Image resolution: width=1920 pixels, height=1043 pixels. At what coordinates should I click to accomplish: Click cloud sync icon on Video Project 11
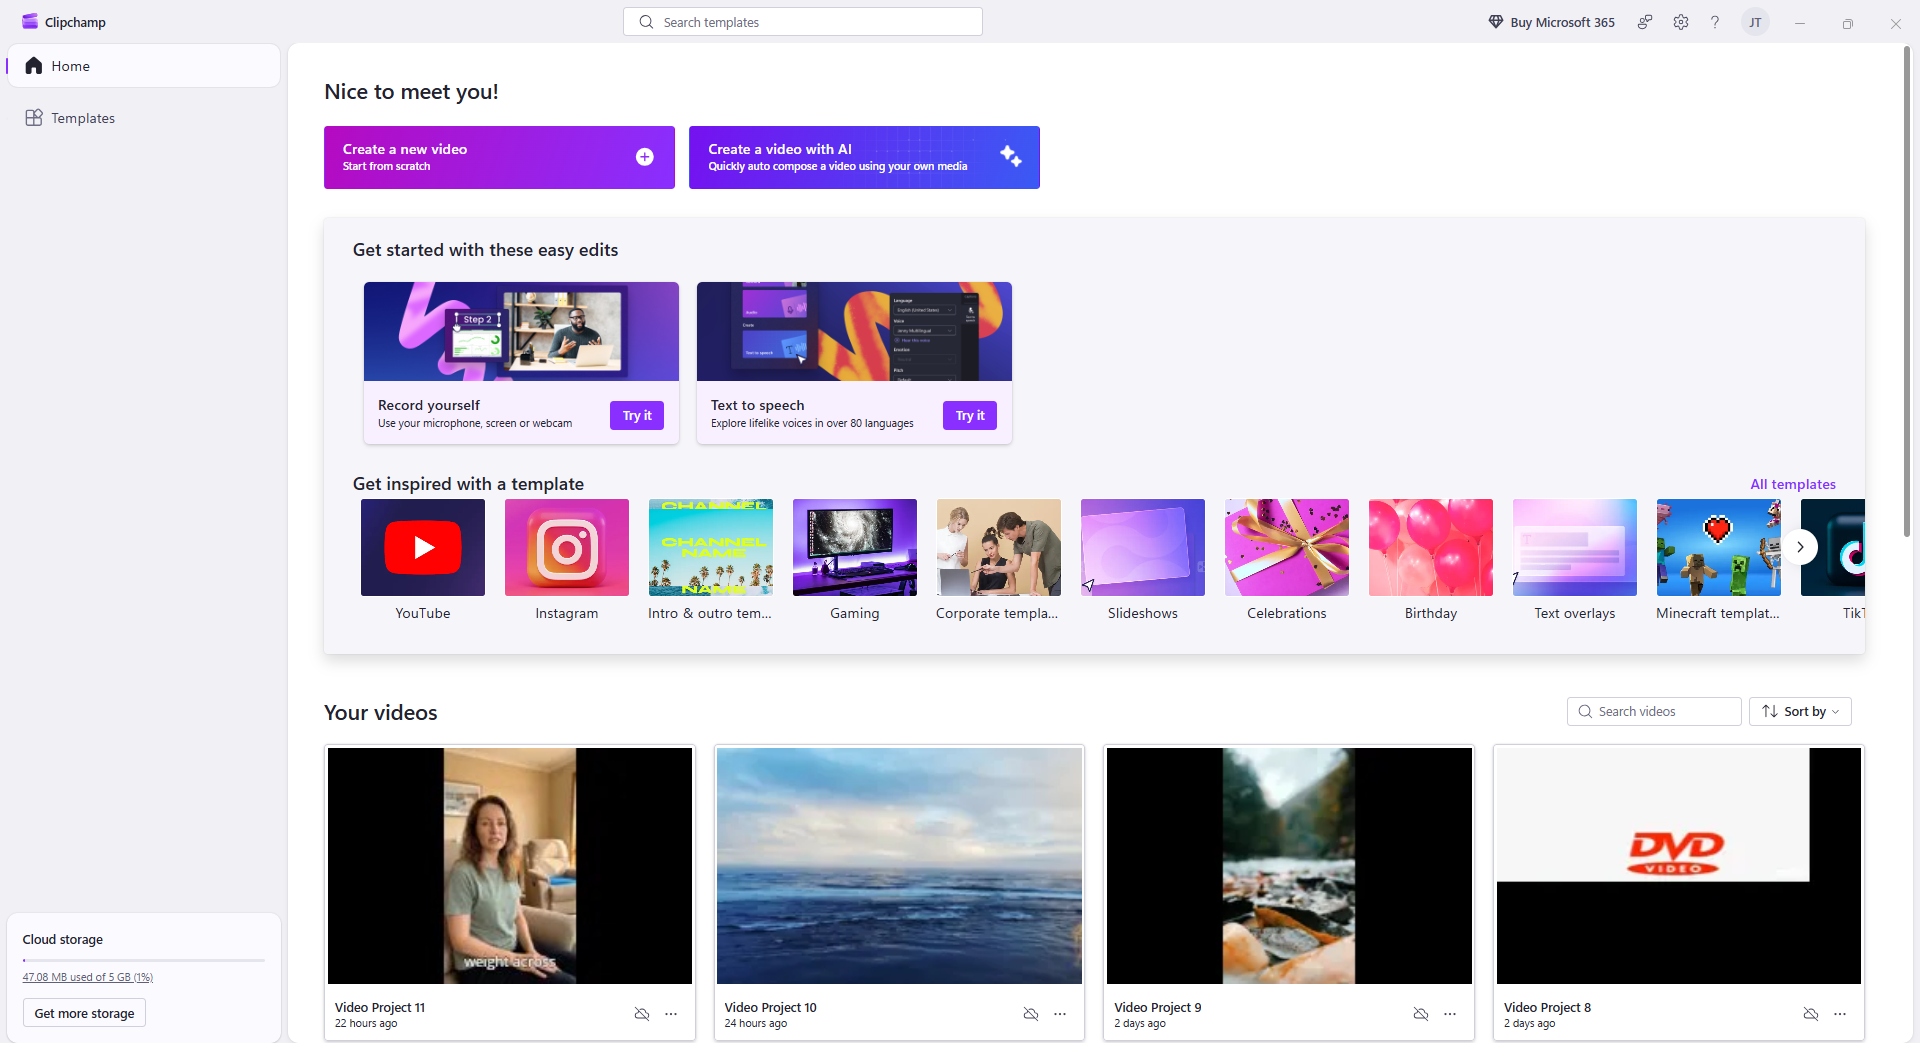642,1014
